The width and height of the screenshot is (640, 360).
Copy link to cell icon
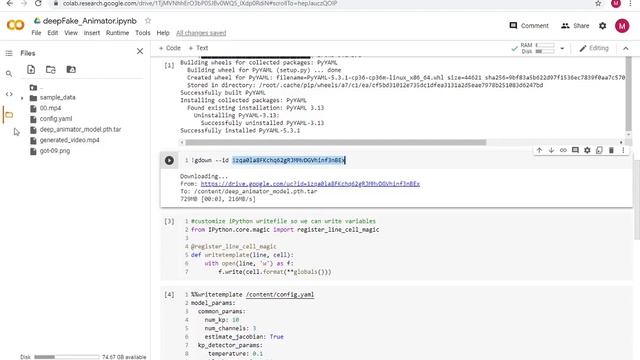(x=563, y=150)
